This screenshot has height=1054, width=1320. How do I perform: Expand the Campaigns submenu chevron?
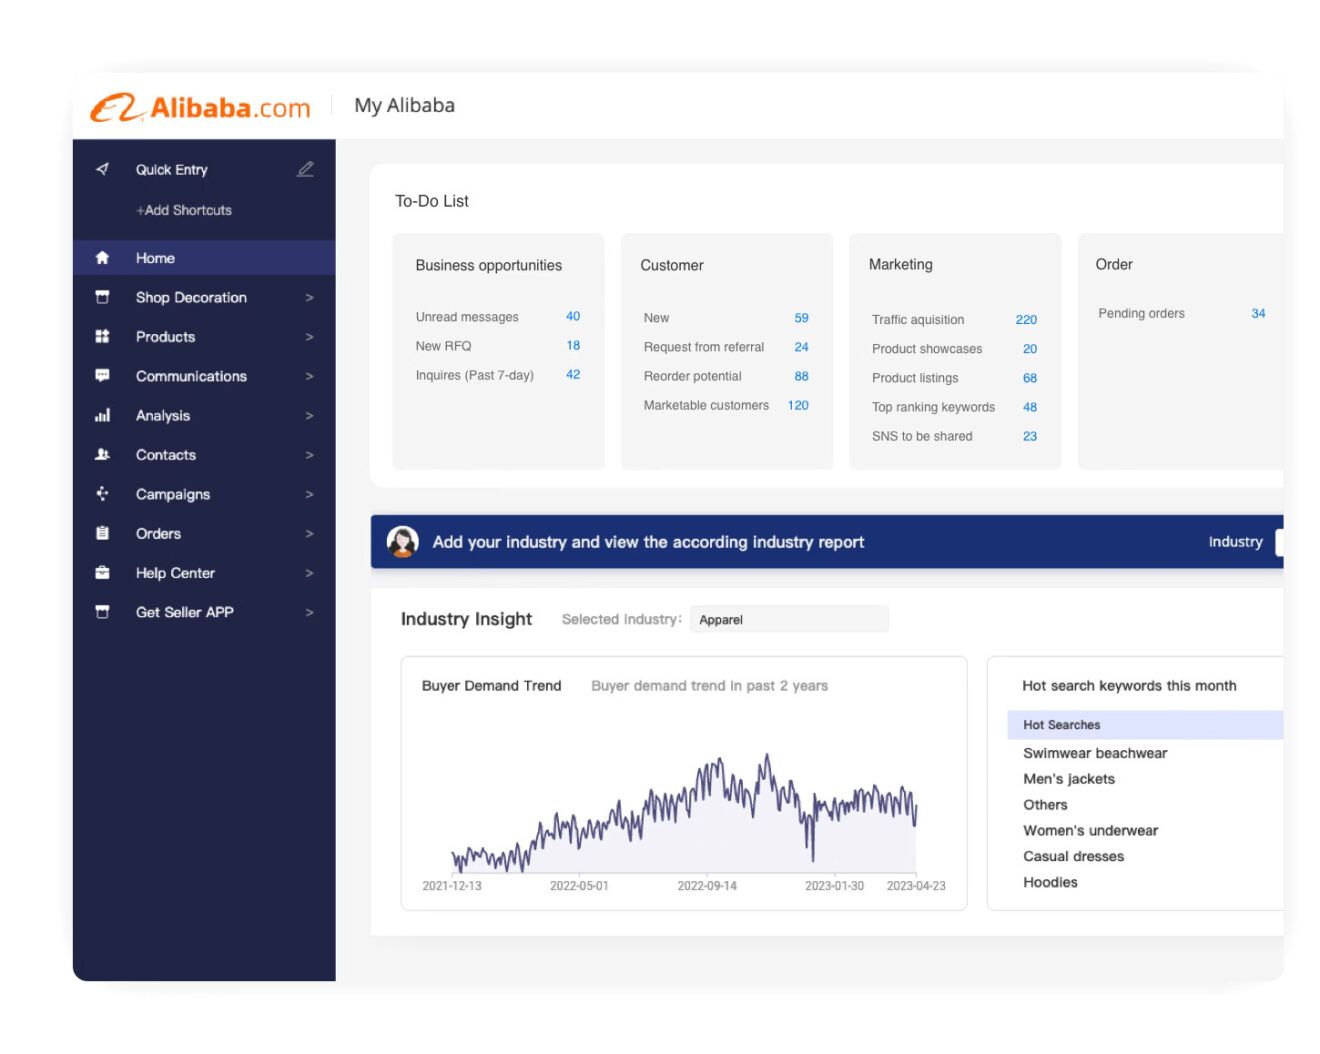[x=309, y=495]
